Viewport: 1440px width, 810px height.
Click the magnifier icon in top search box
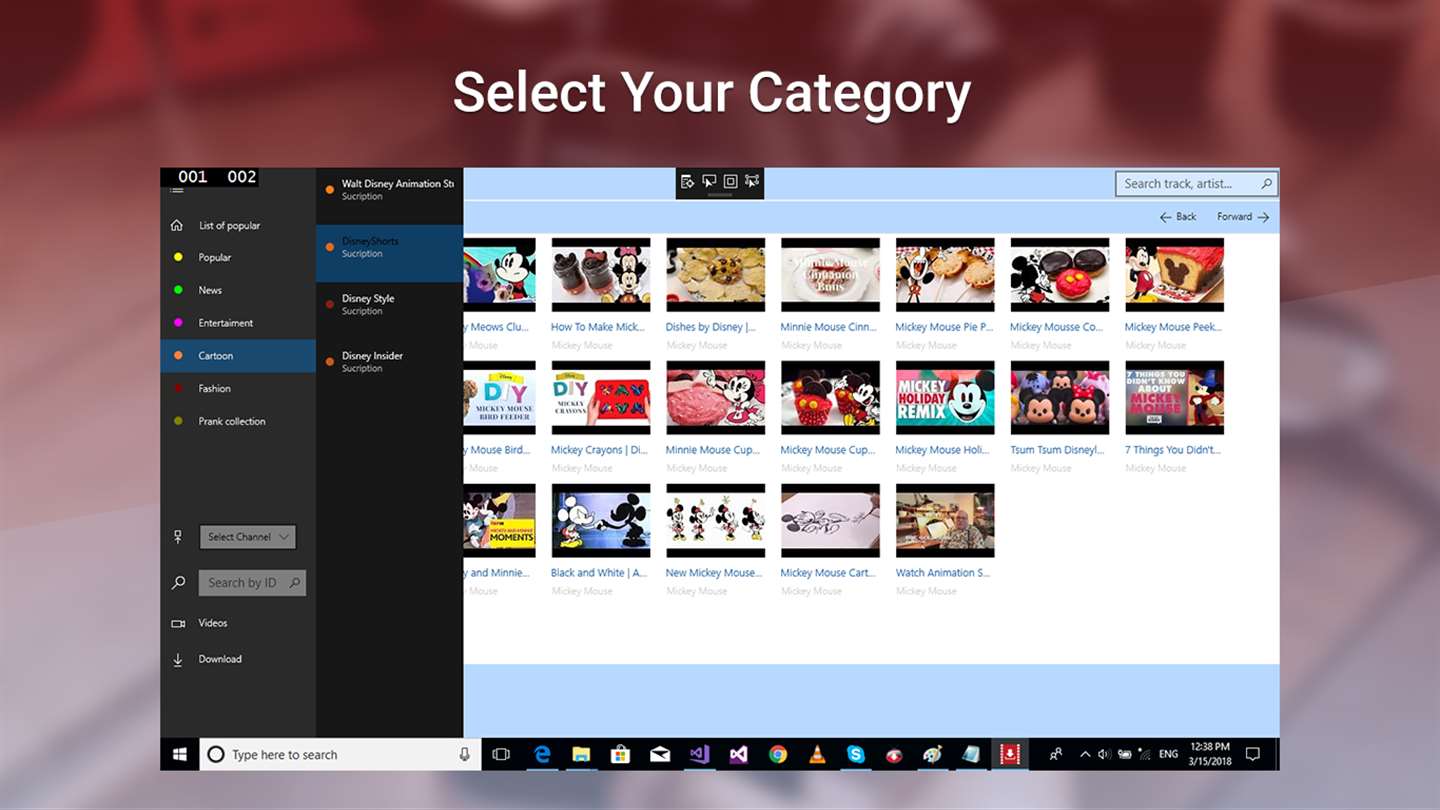(1267, 184)
